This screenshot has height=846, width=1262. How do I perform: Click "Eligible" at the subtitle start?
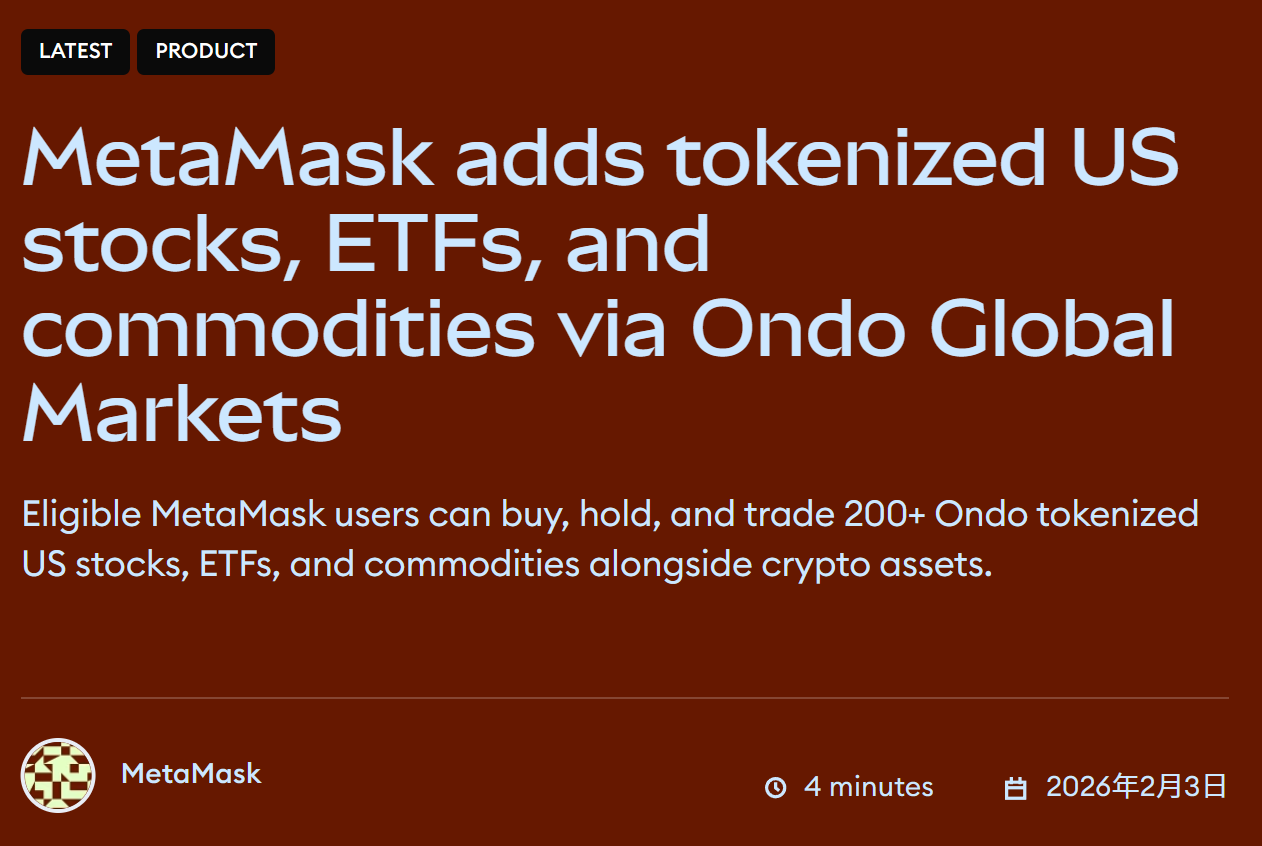coord(81,515)
